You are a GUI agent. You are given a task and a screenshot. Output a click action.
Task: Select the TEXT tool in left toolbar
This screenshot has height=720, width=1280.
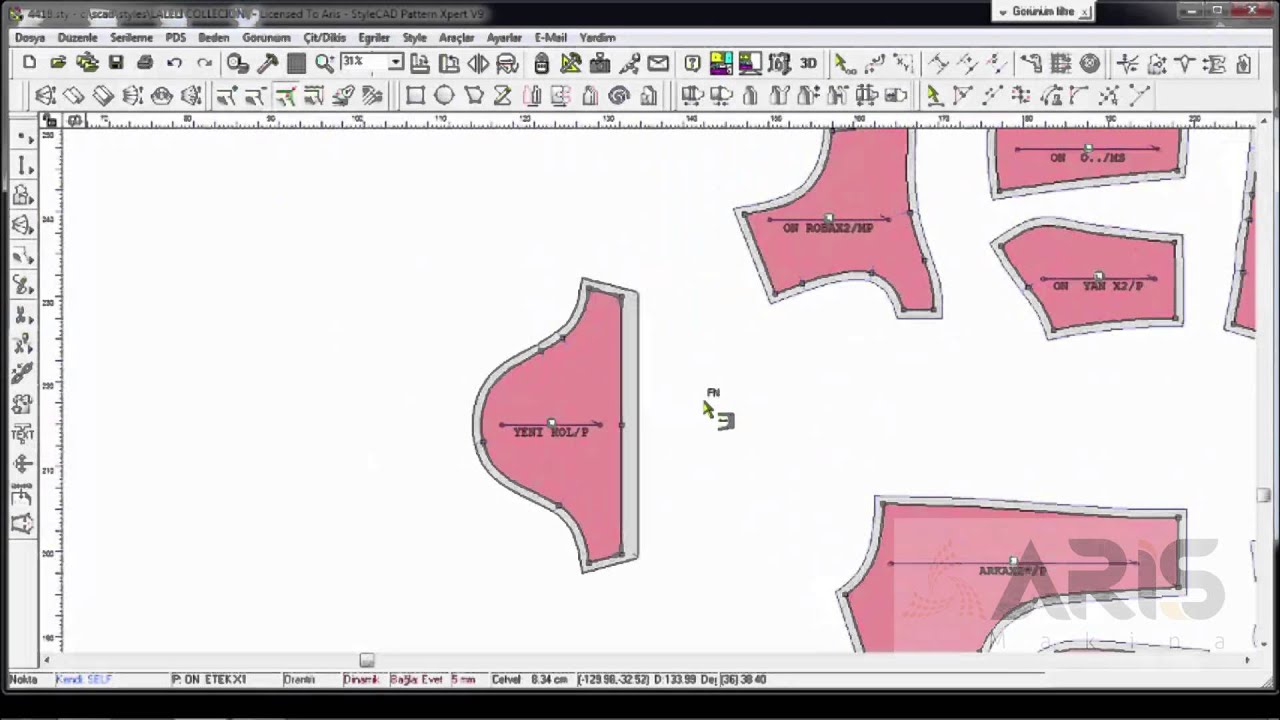click(22, 434)
